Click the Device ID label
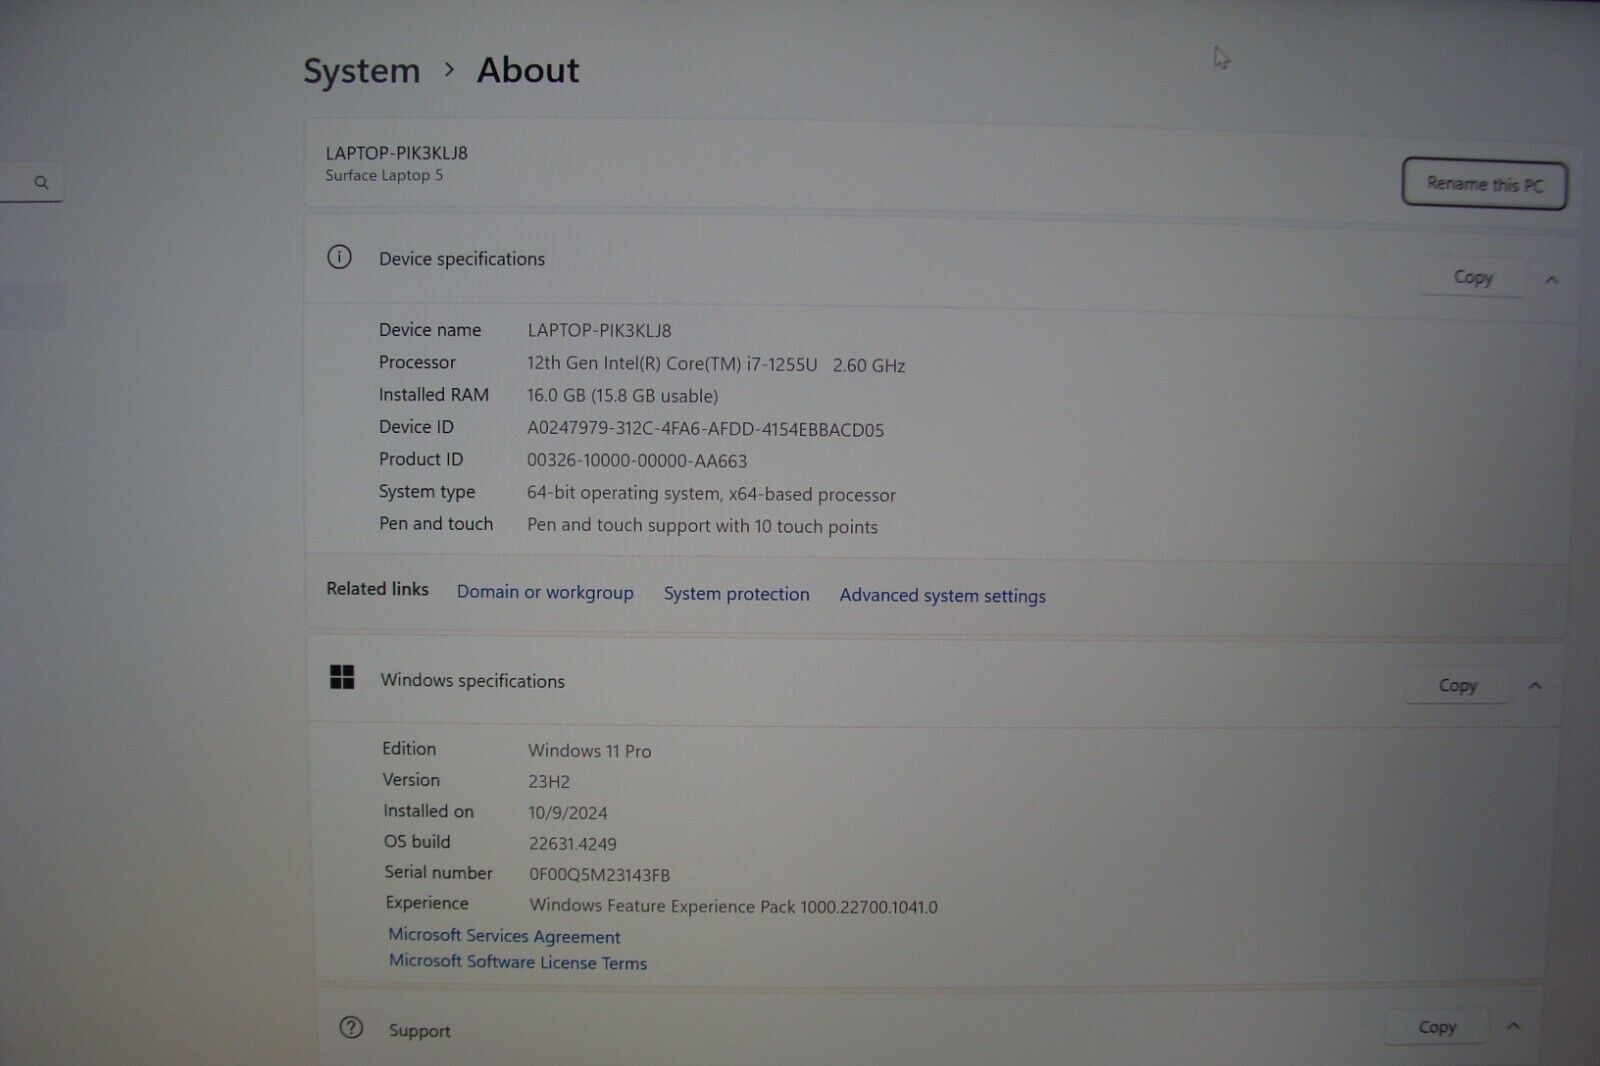Screen dimensions: 1600x1066 (x=416, y=427)
